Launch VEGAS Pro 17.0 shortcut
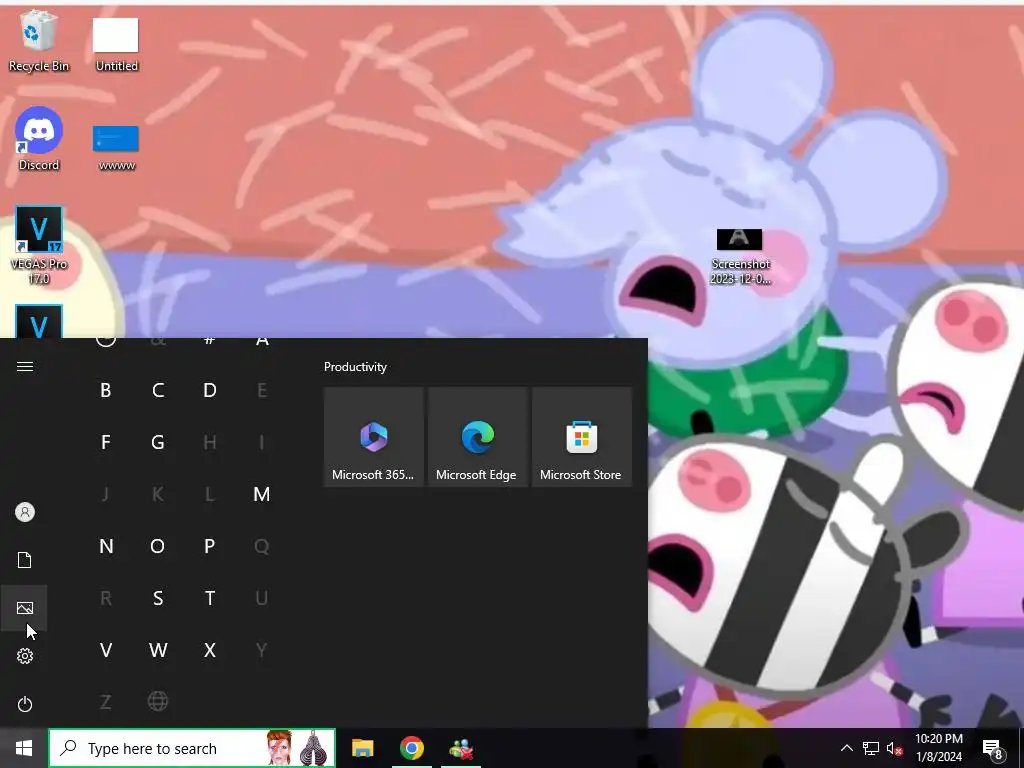The image size is (1024, 768). coord(39,246)
